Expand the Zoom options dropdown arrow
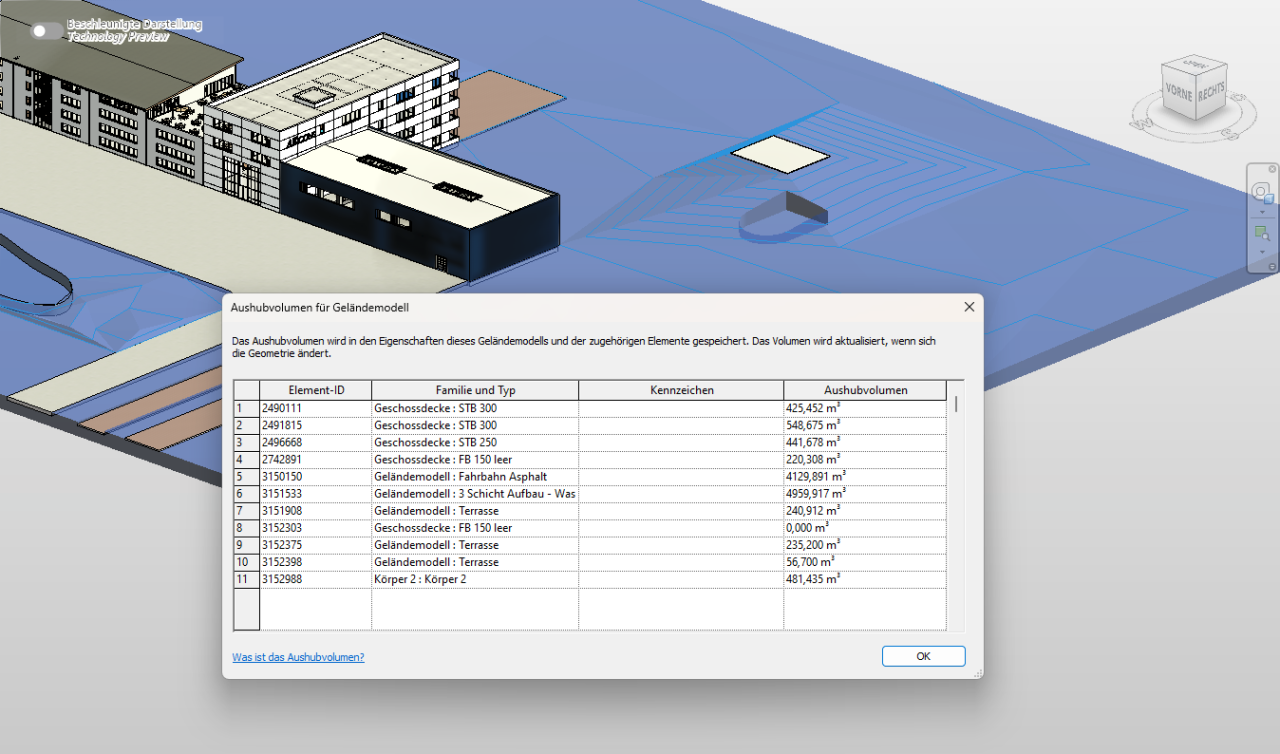Image resolution: width=1280 pixels, height=754 pixels. (1262, 252)
